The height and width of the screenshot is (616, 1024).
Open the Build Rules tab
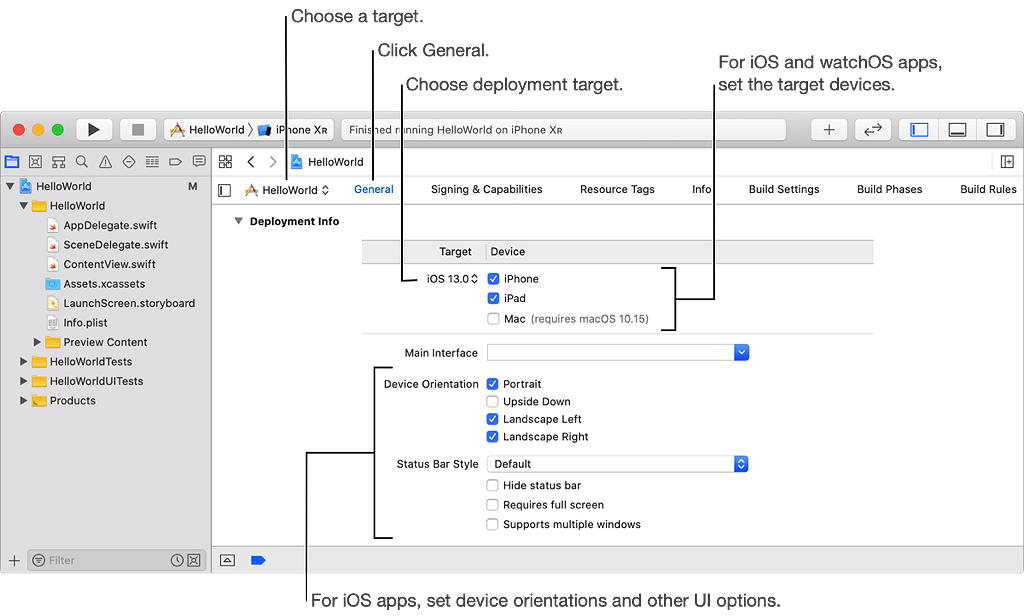pos(988,189)
